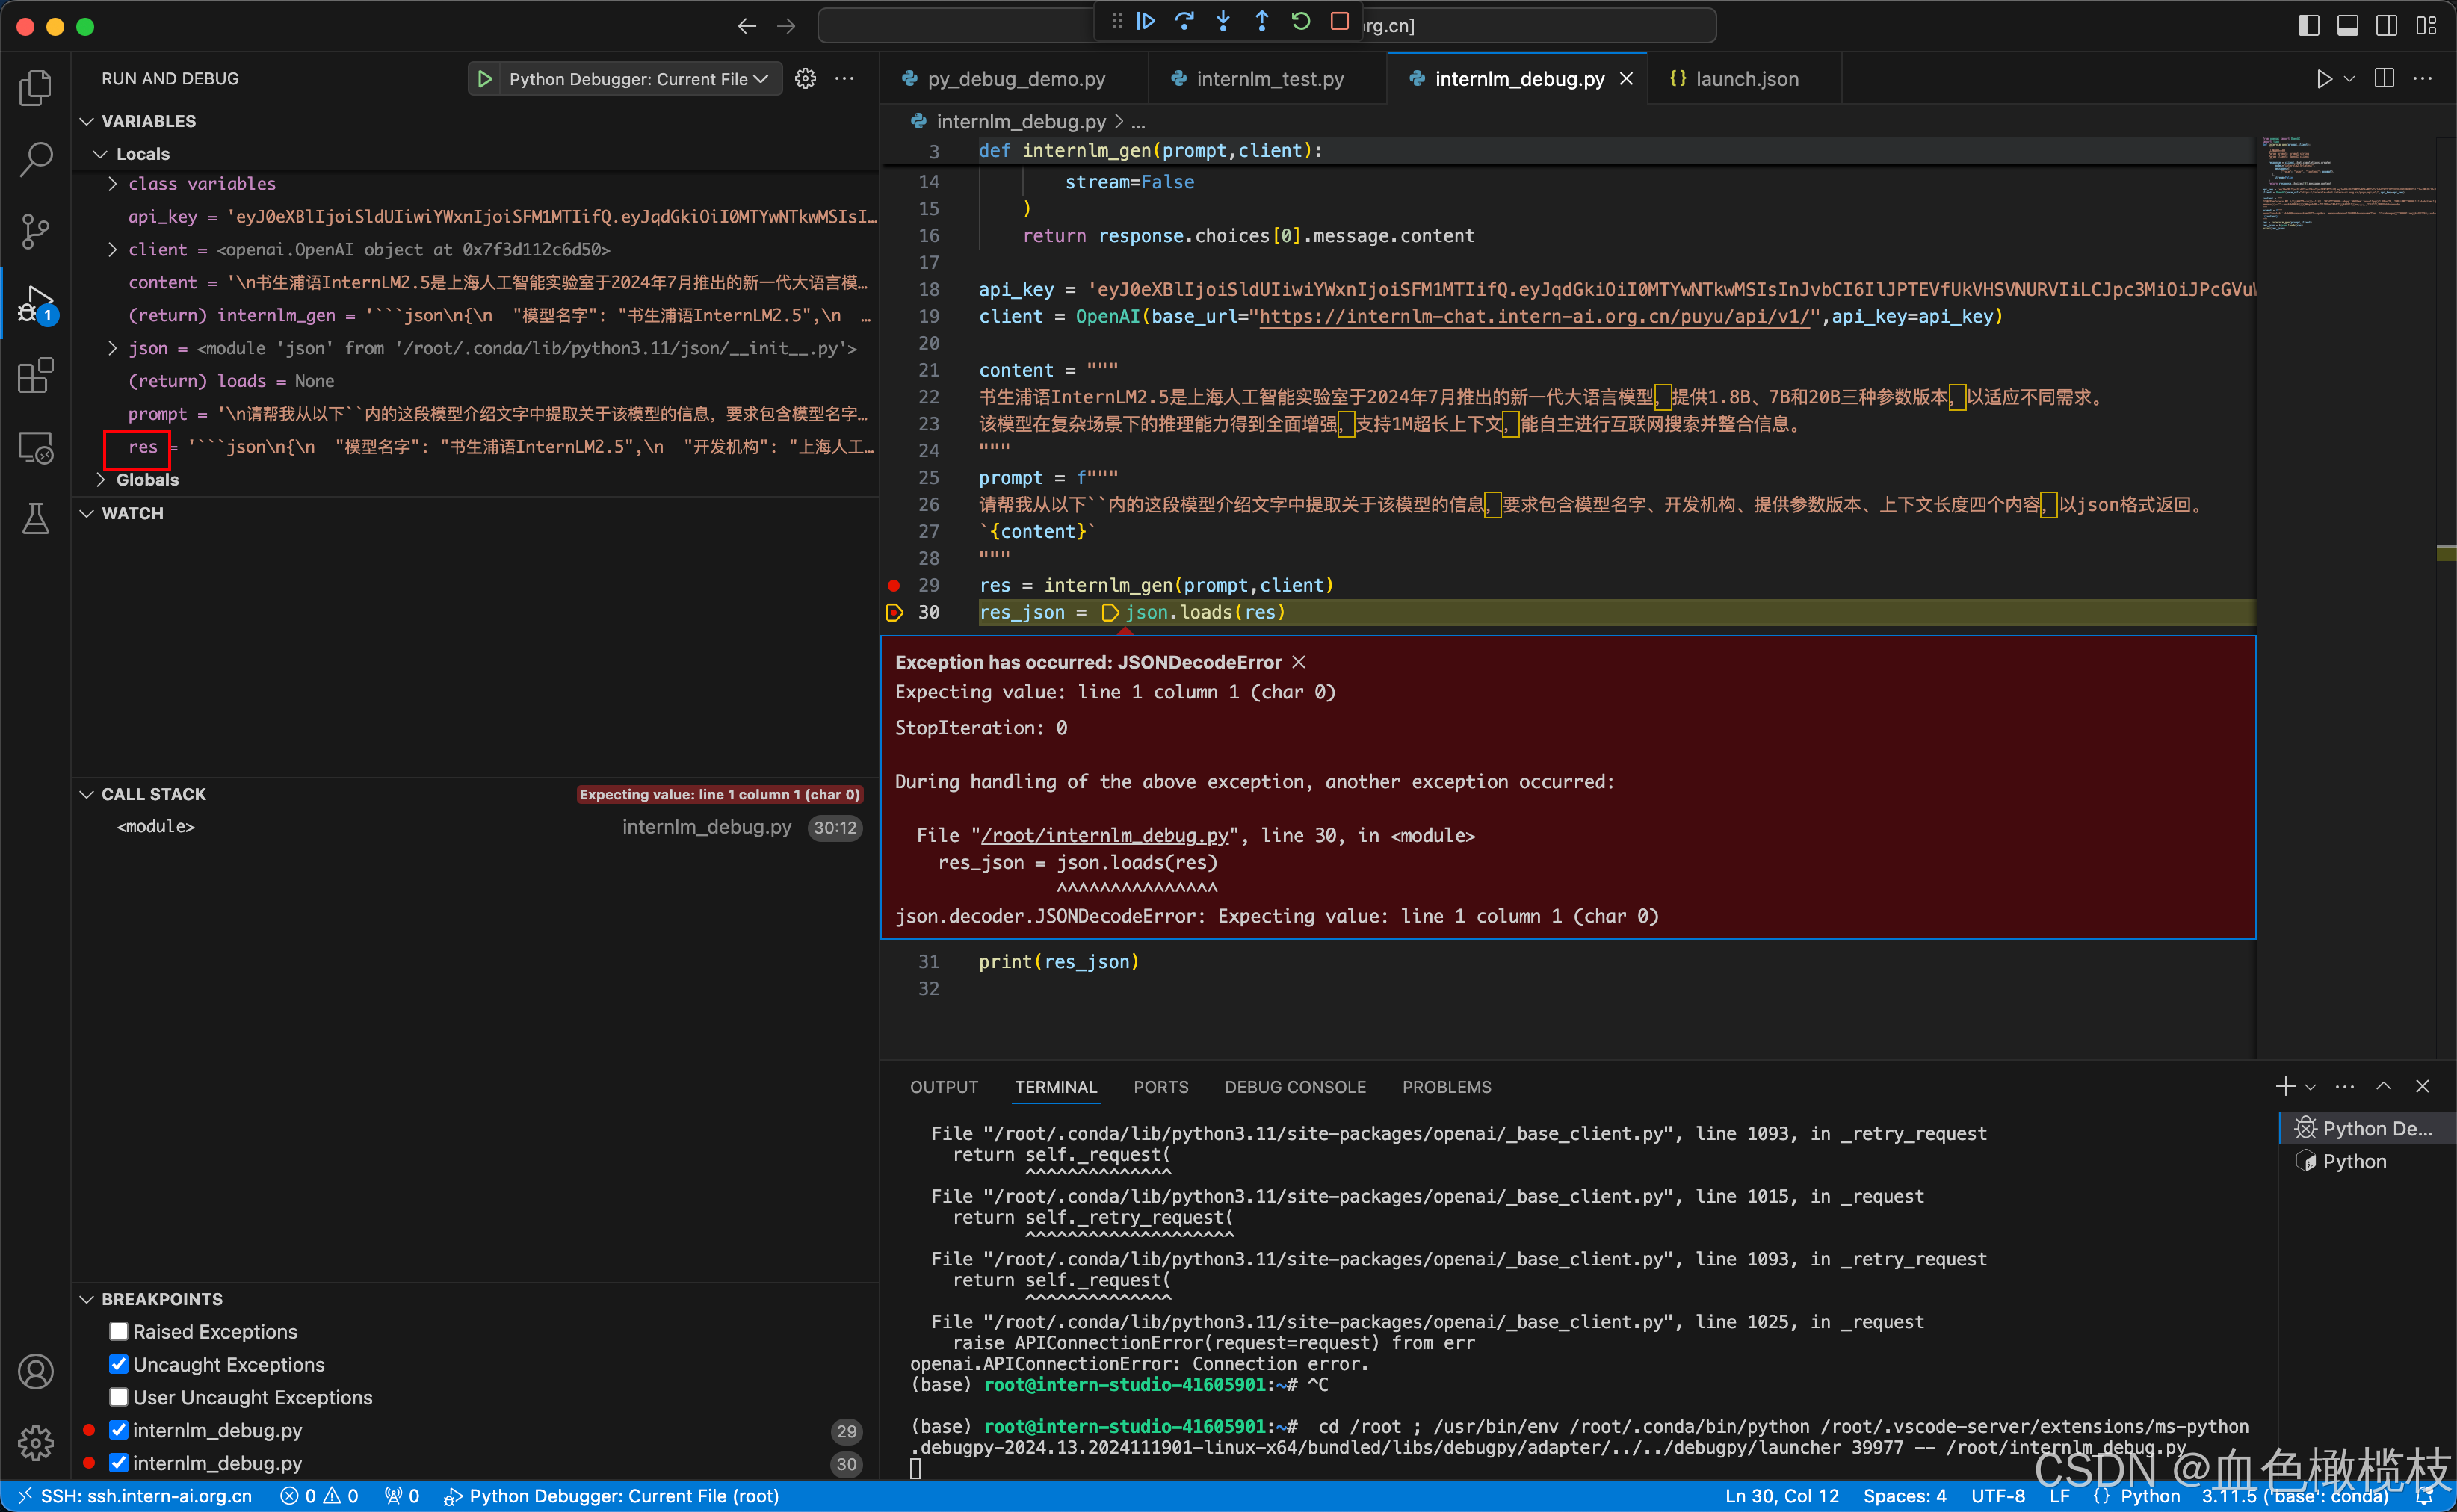Switch to the DEBUG CONSOLE panel tab
2457x1512 pixels.
pos(1294,1087)
